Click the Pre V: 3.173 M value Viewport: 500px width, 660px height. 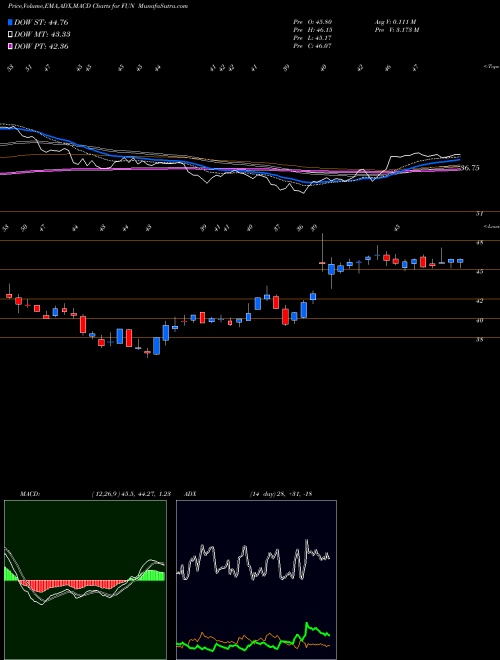[x=398, y=30]
